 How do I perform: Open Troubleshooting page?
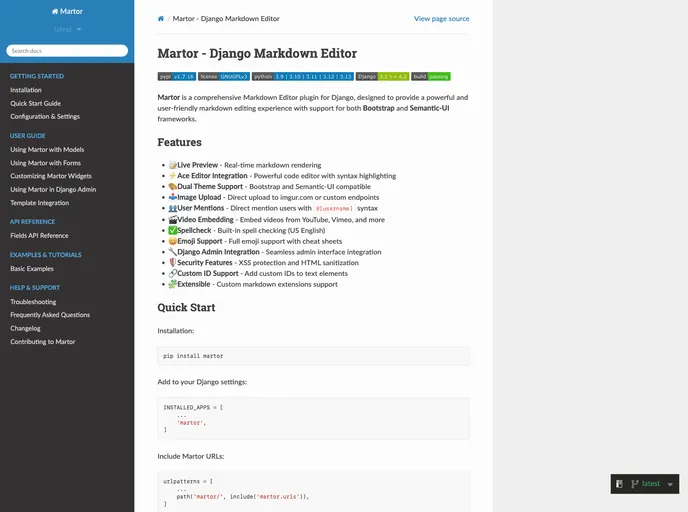33,302
